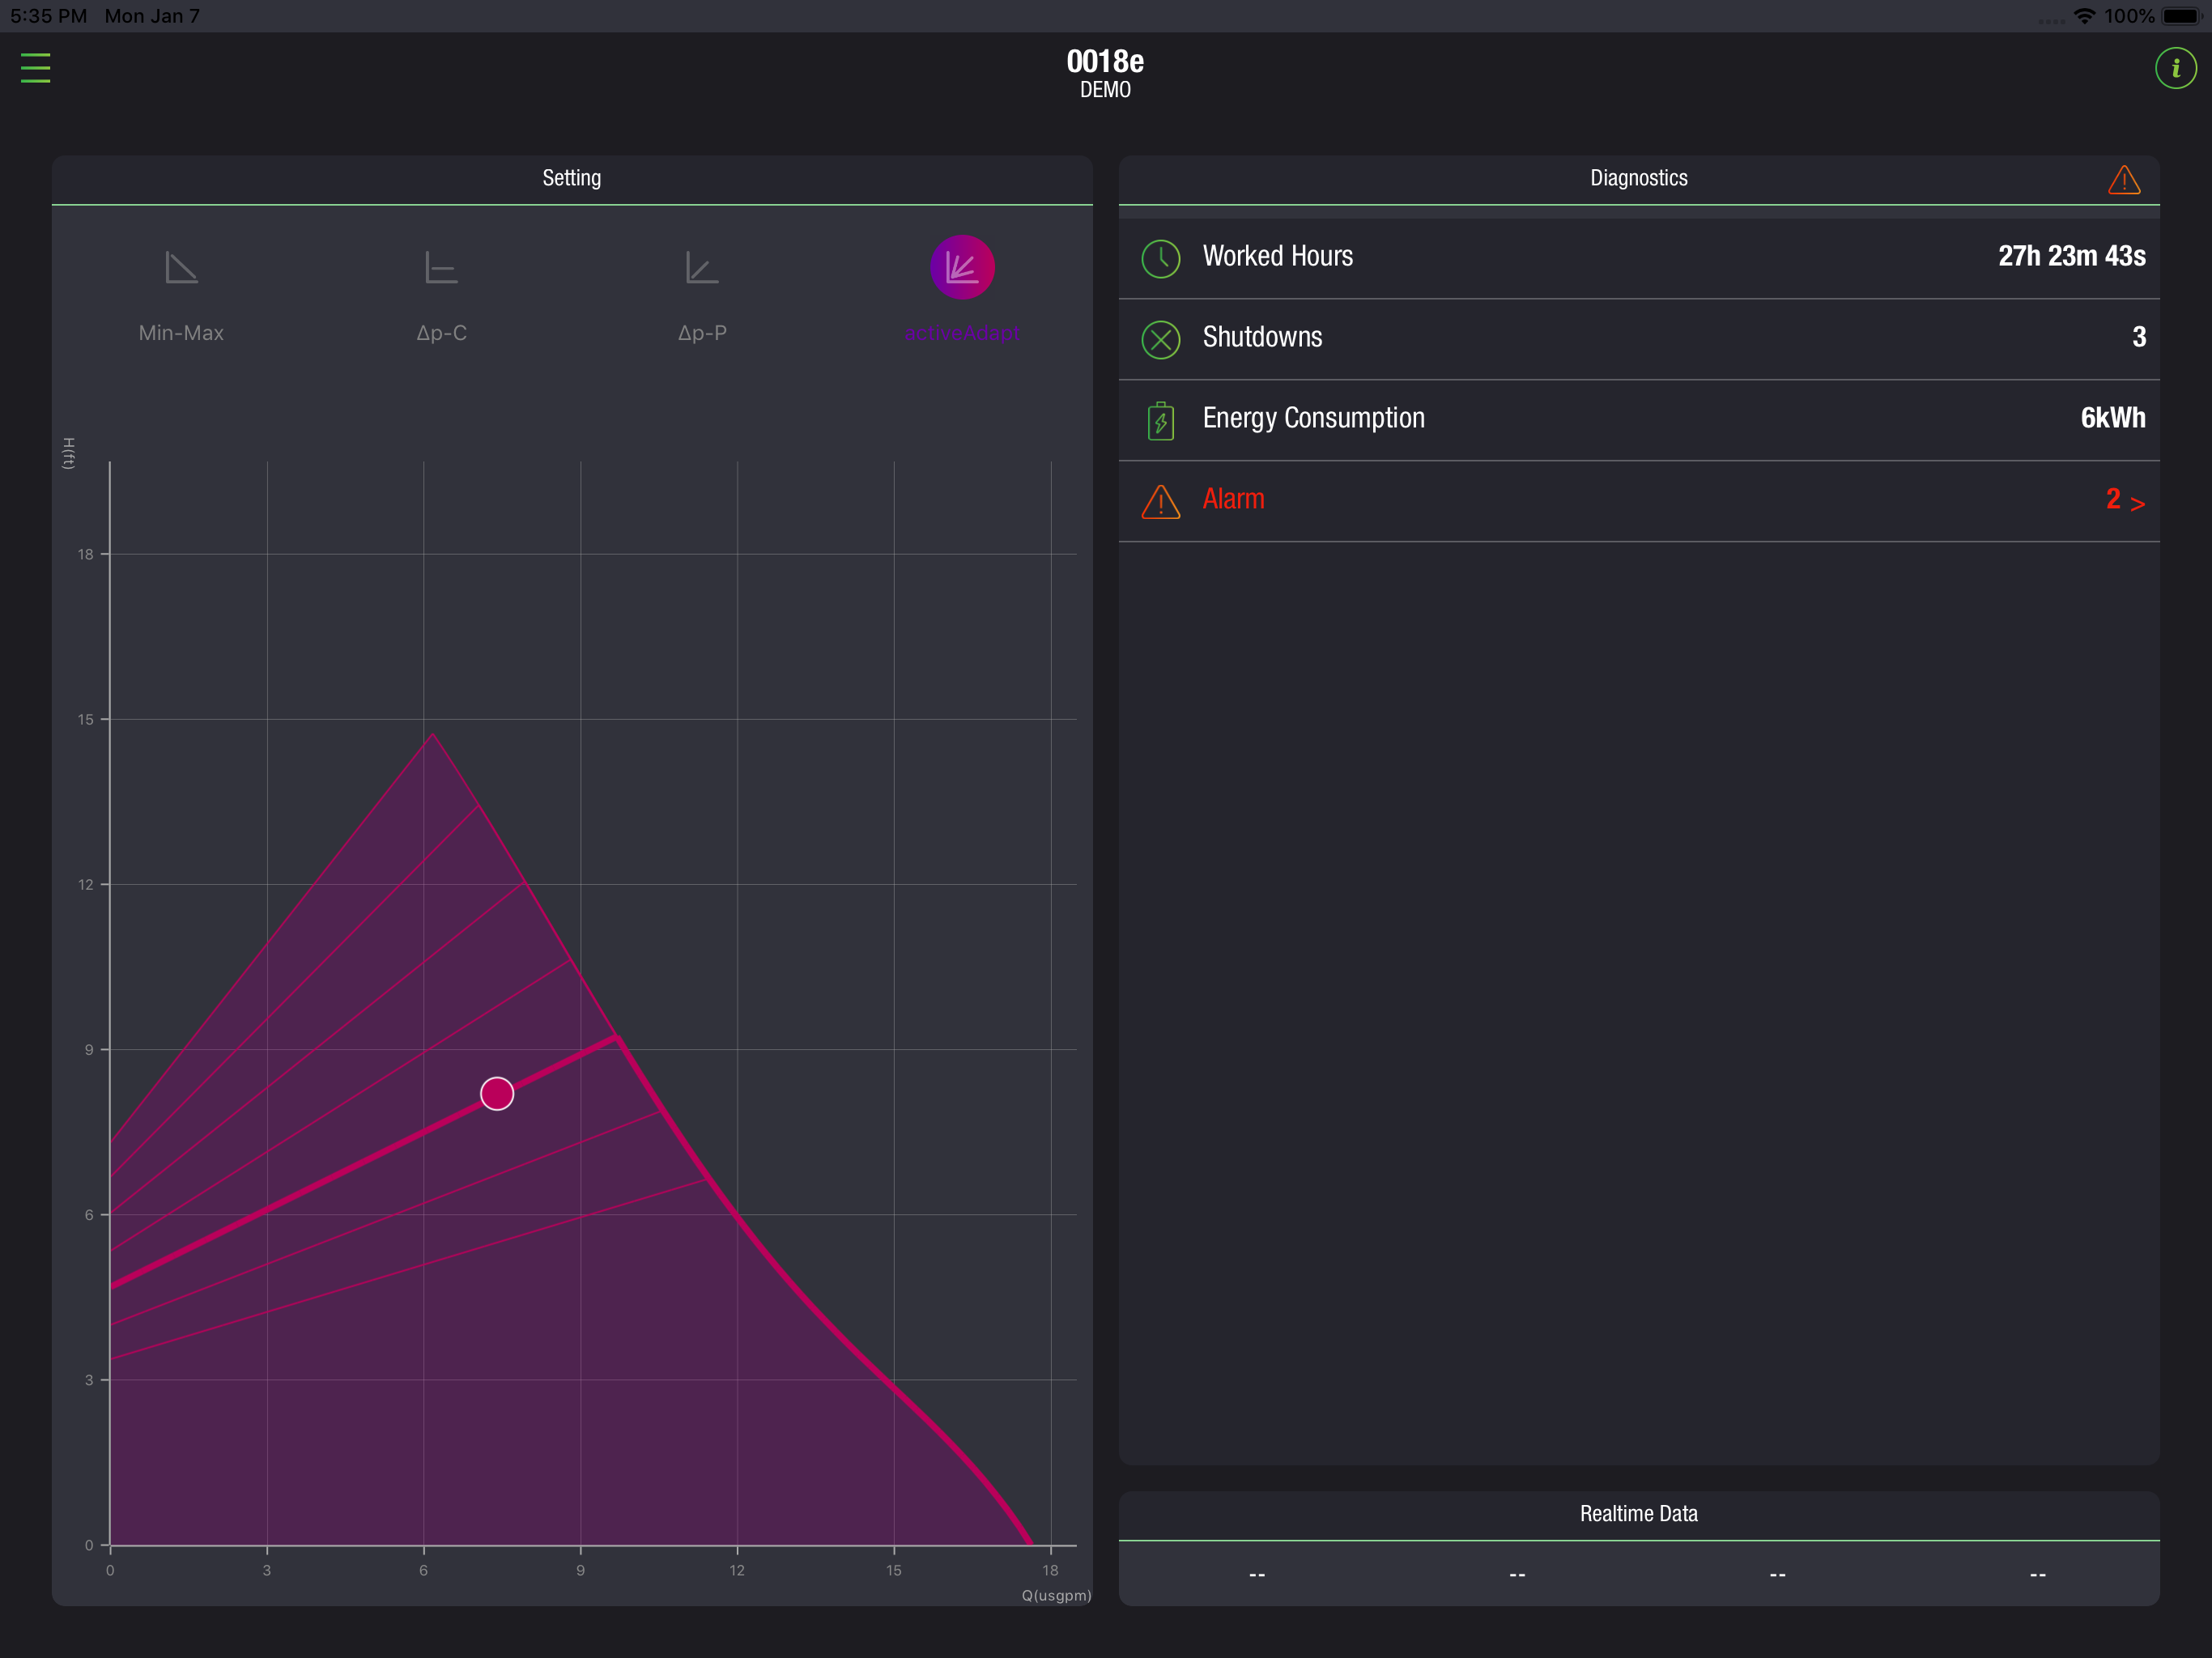Select the Min-Max mode icon
This screenshot has height=1658, width=2212.
point(181,267)
